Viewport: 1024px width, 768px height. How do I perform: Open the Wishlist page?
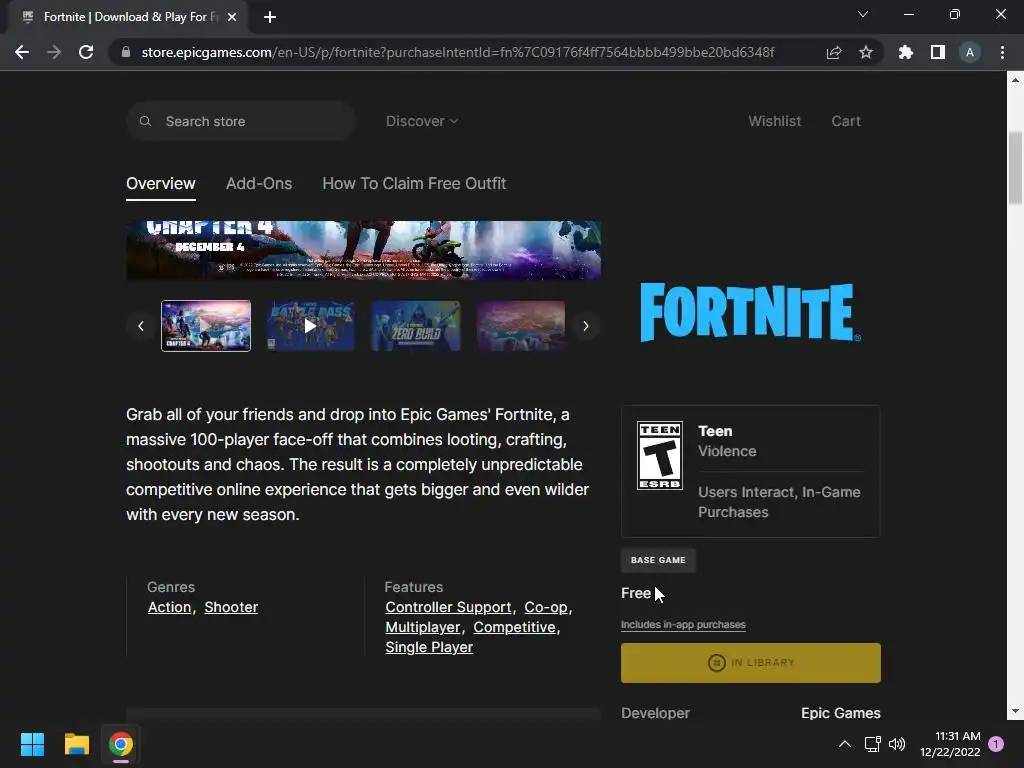[775, 121]
